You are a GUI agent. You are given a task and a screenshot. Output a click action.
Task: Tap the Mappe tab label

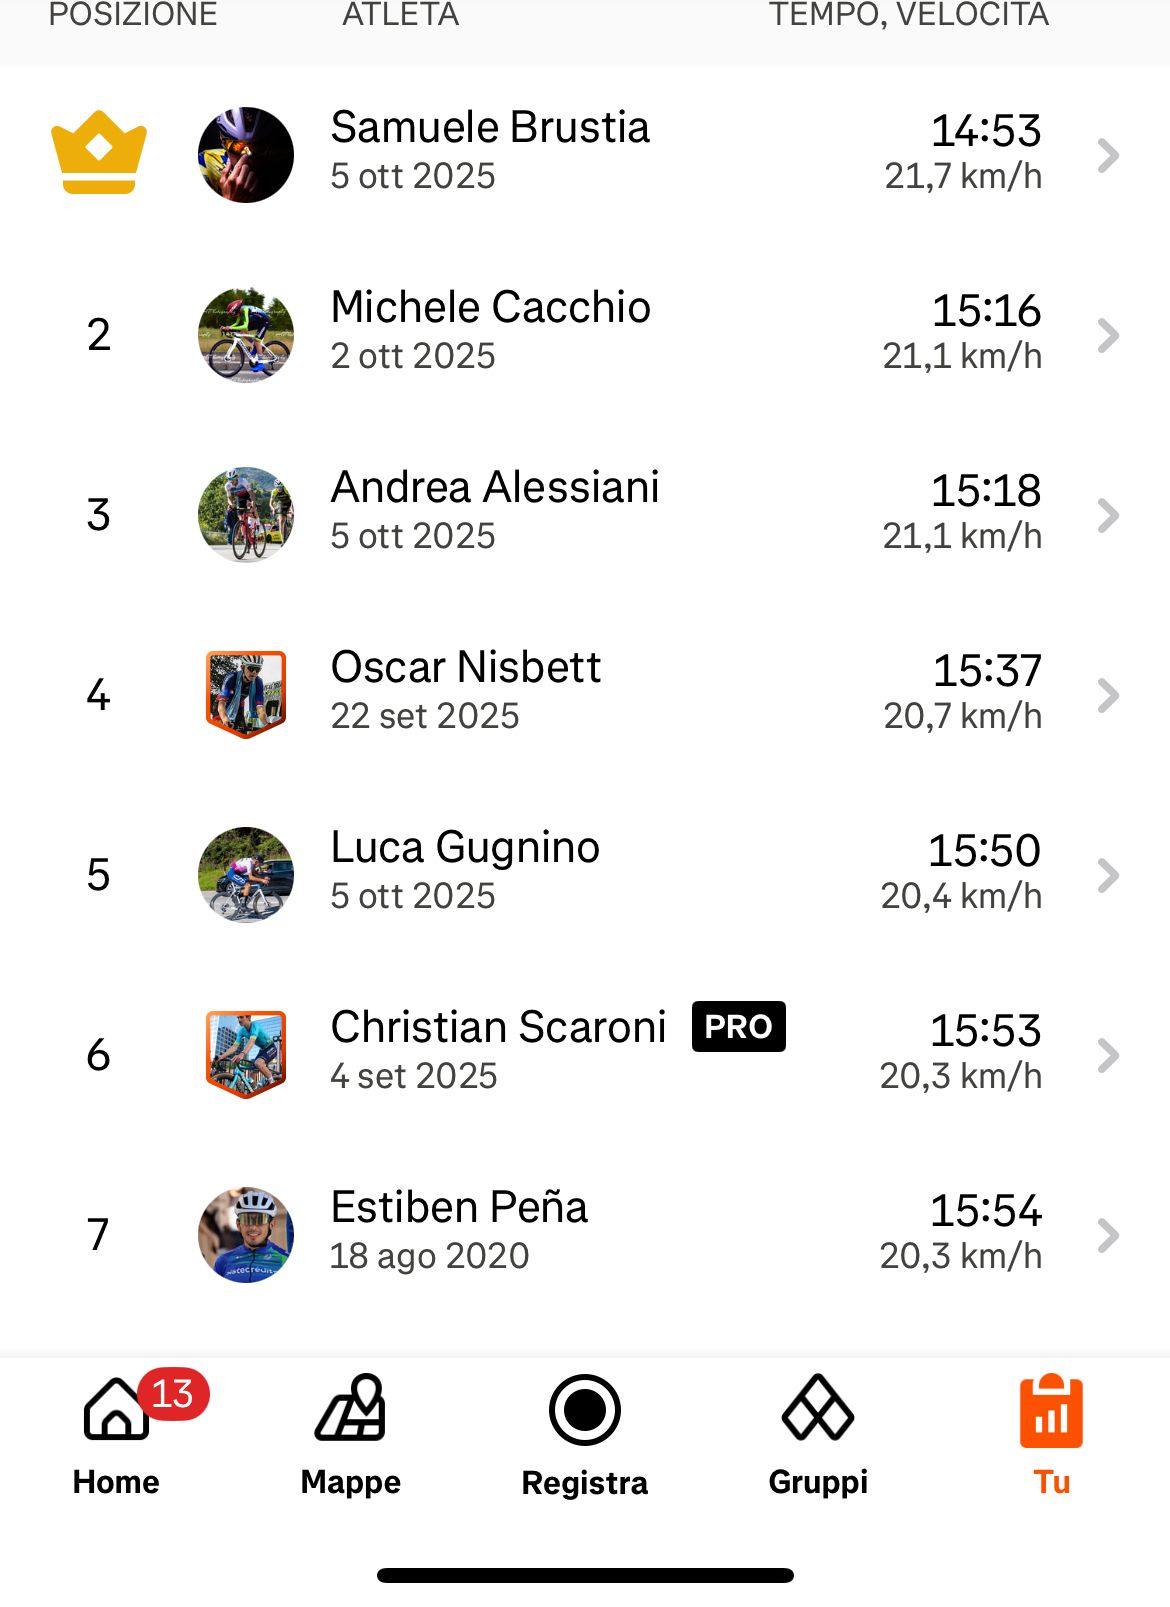click(x=350, y=1482)
